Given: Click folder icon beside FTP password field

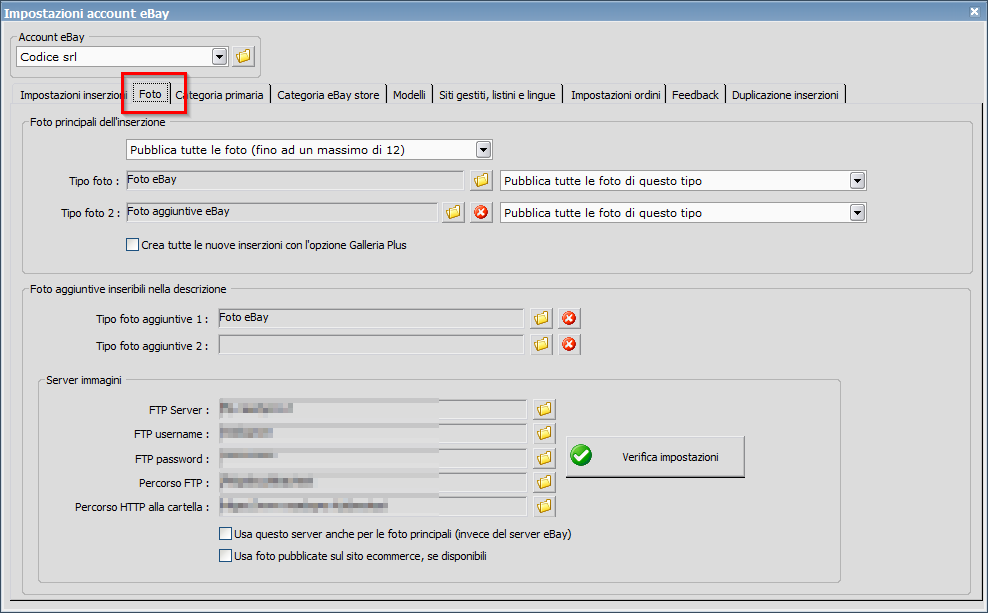Looking at the screenshot, I should [544, 458].
